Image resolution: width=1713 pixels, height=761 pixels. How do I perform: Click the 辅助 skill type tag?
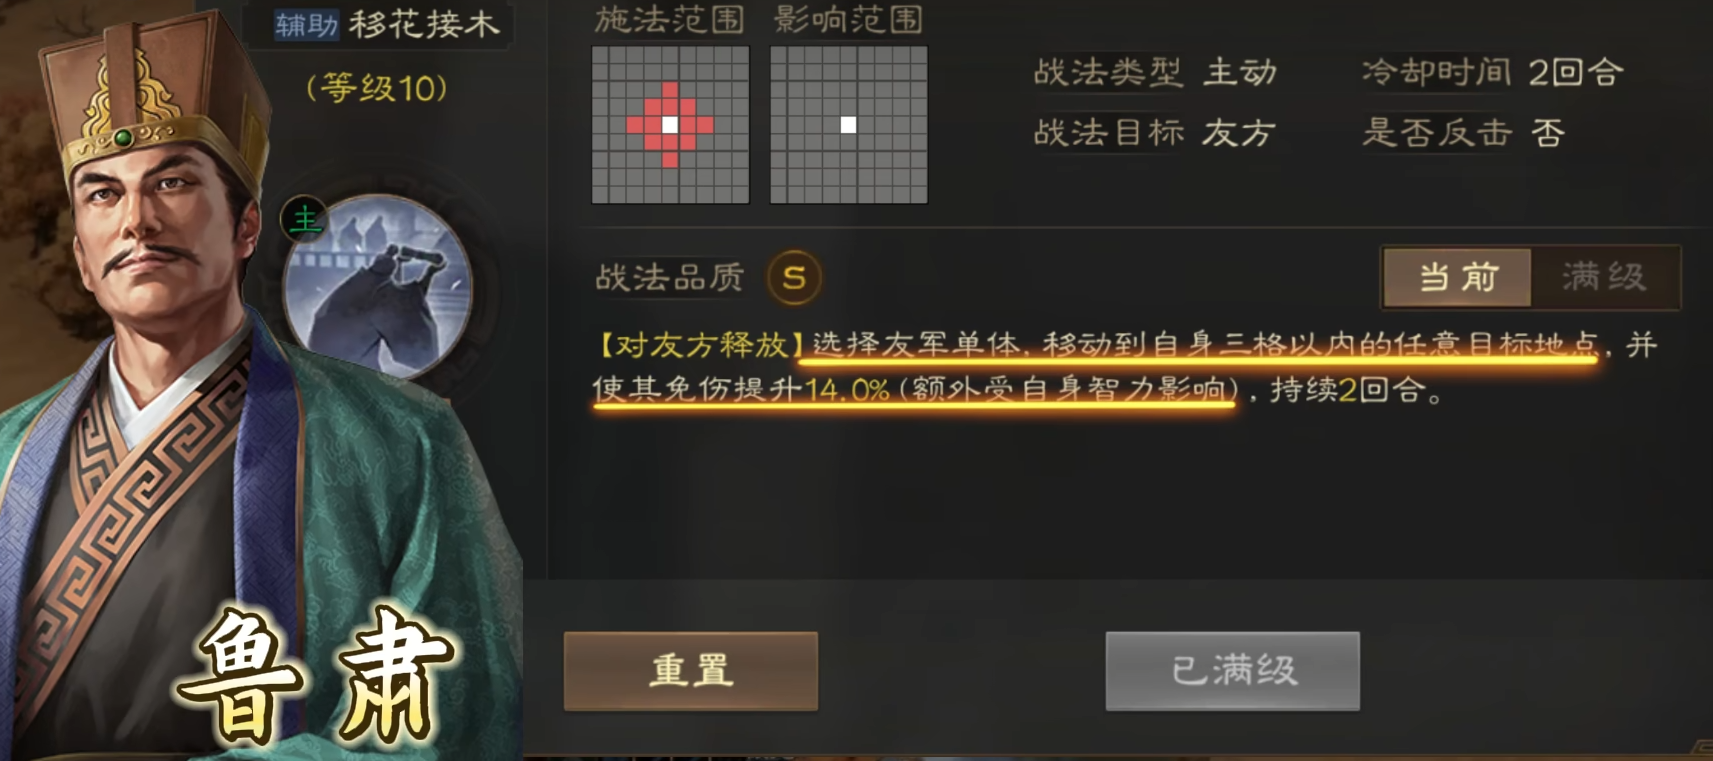pos(307,24)
